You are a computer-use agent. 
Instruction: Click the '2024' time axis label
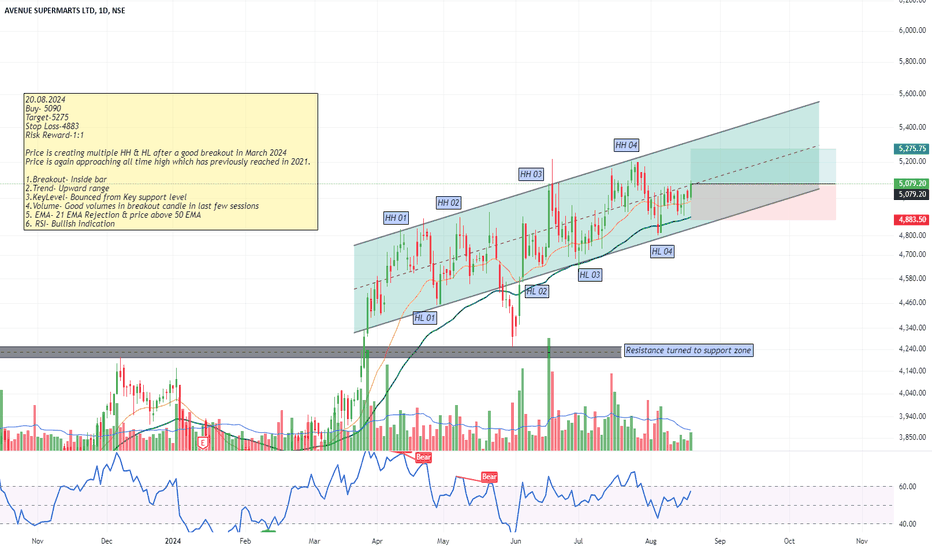pyautogui.click(x=173, y=541)
